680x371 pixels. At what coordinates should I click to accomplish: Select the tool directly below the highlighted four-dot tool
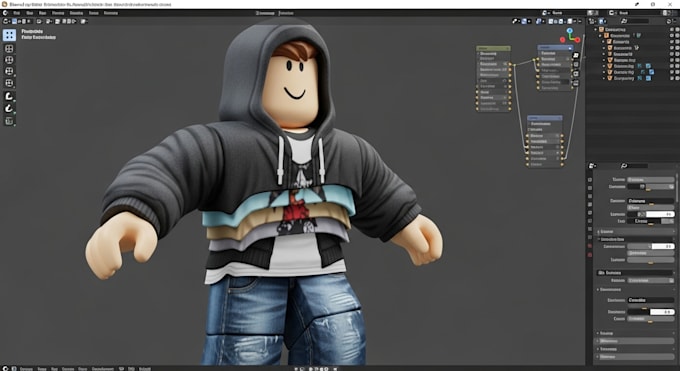[x=9, y=49]
